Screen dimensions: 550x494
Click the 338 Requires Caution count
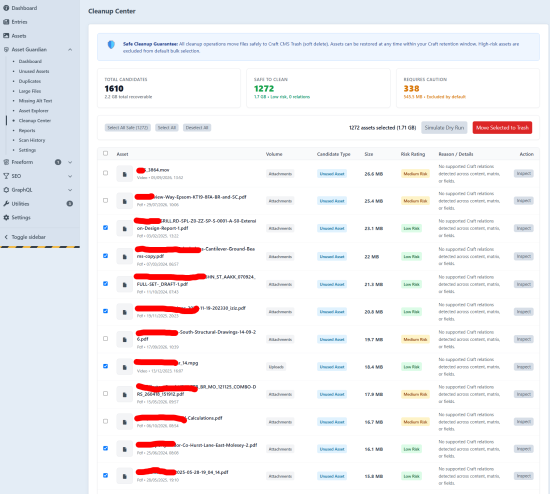click(x=411, y=89)
